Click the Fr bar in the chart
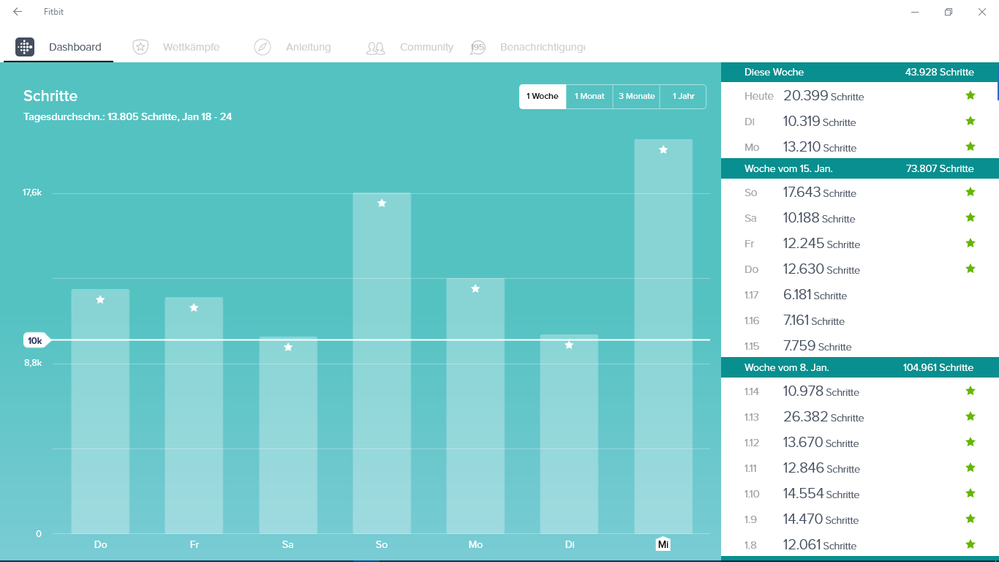The image size is (999, 562). 194,415
